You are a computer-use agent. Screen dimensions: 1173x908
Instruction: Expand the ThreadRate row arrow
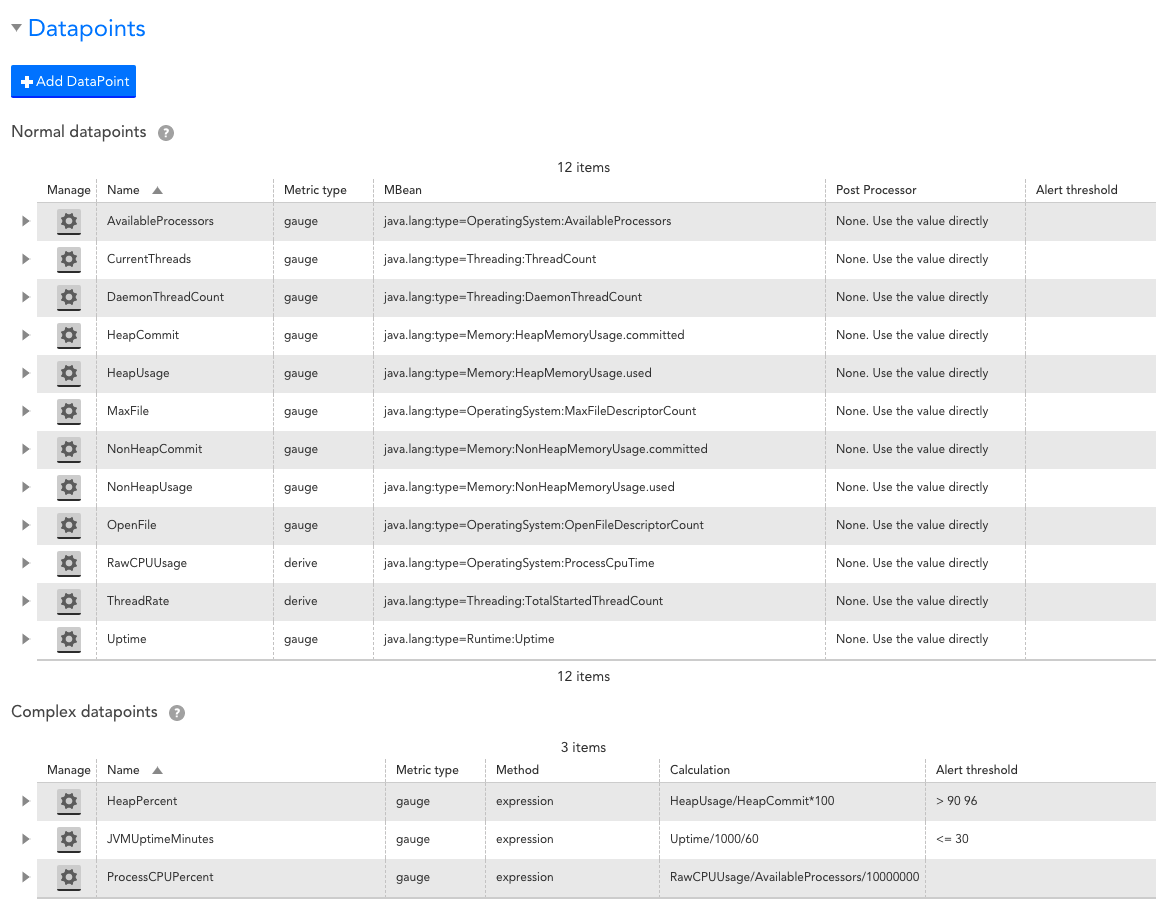click(26, 601)
